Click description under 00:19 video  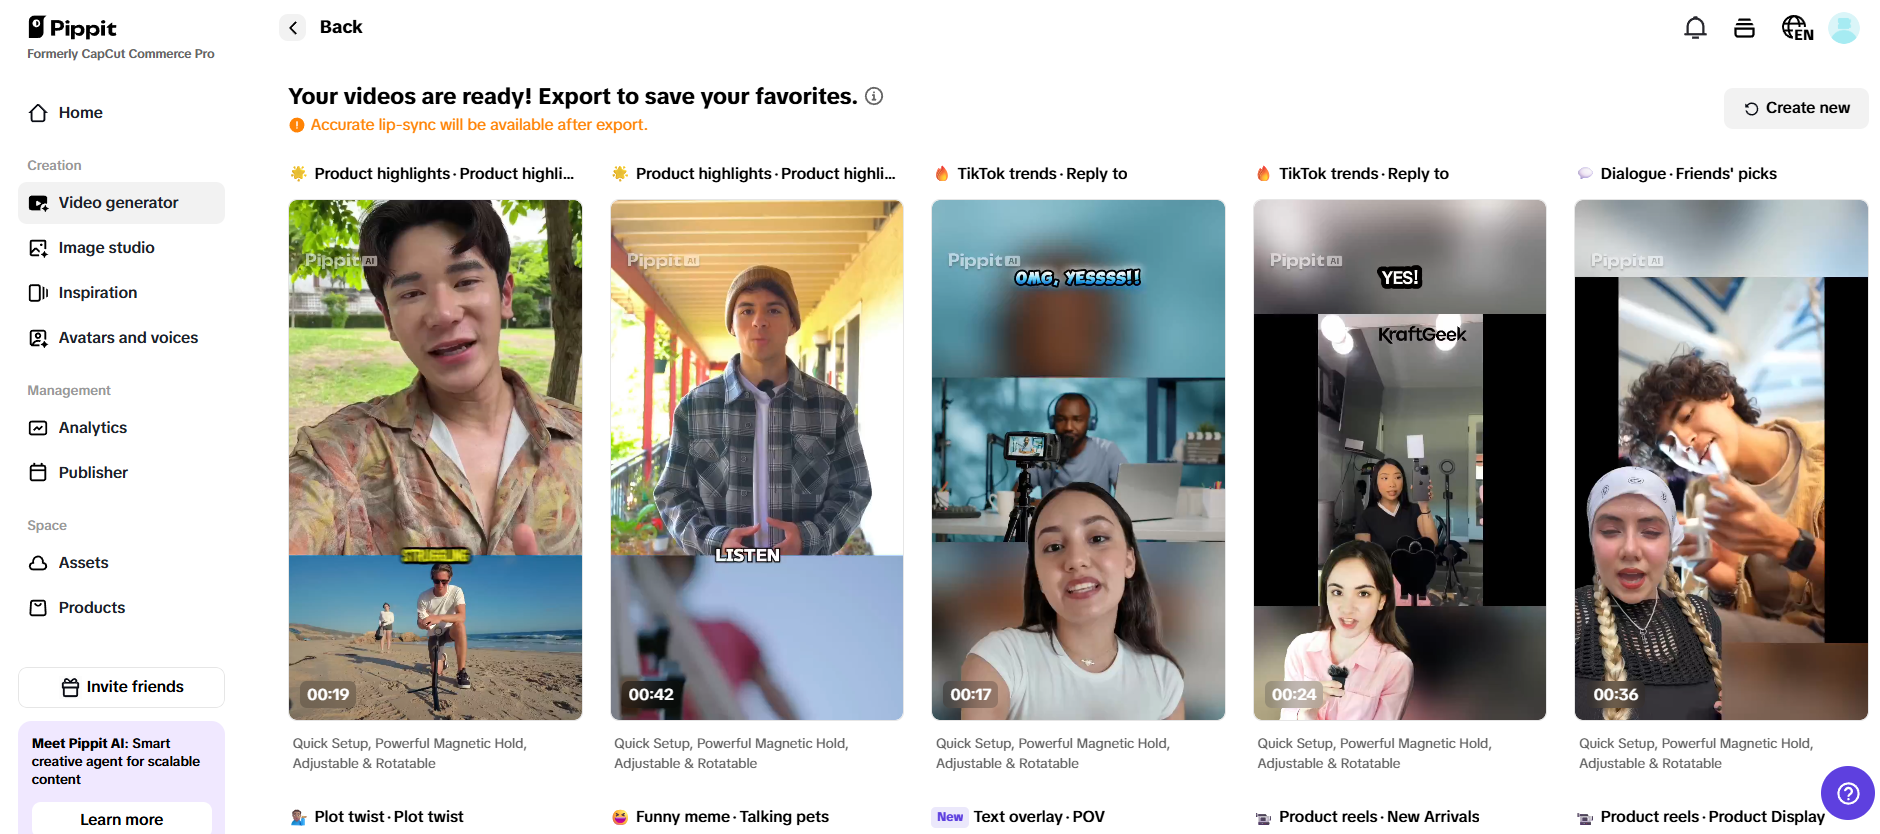pos(409,753)
